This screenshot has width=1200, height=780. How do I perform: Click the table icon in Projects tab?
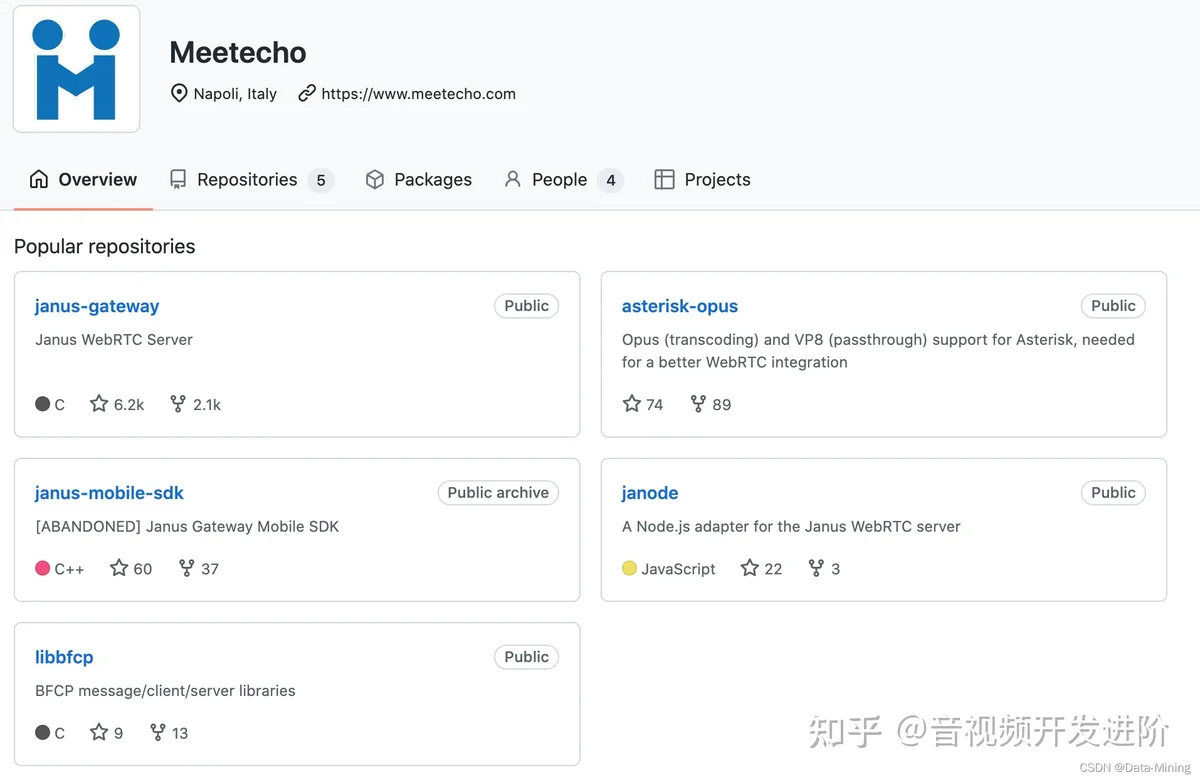(x=664, y=180)
